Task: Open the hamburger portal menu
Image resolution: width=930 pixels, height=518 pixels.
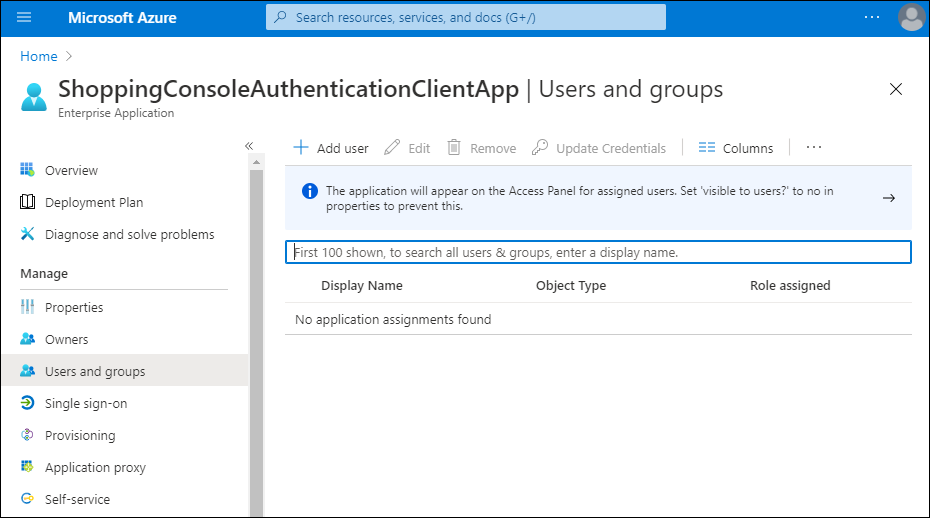Action: point(24,17)
